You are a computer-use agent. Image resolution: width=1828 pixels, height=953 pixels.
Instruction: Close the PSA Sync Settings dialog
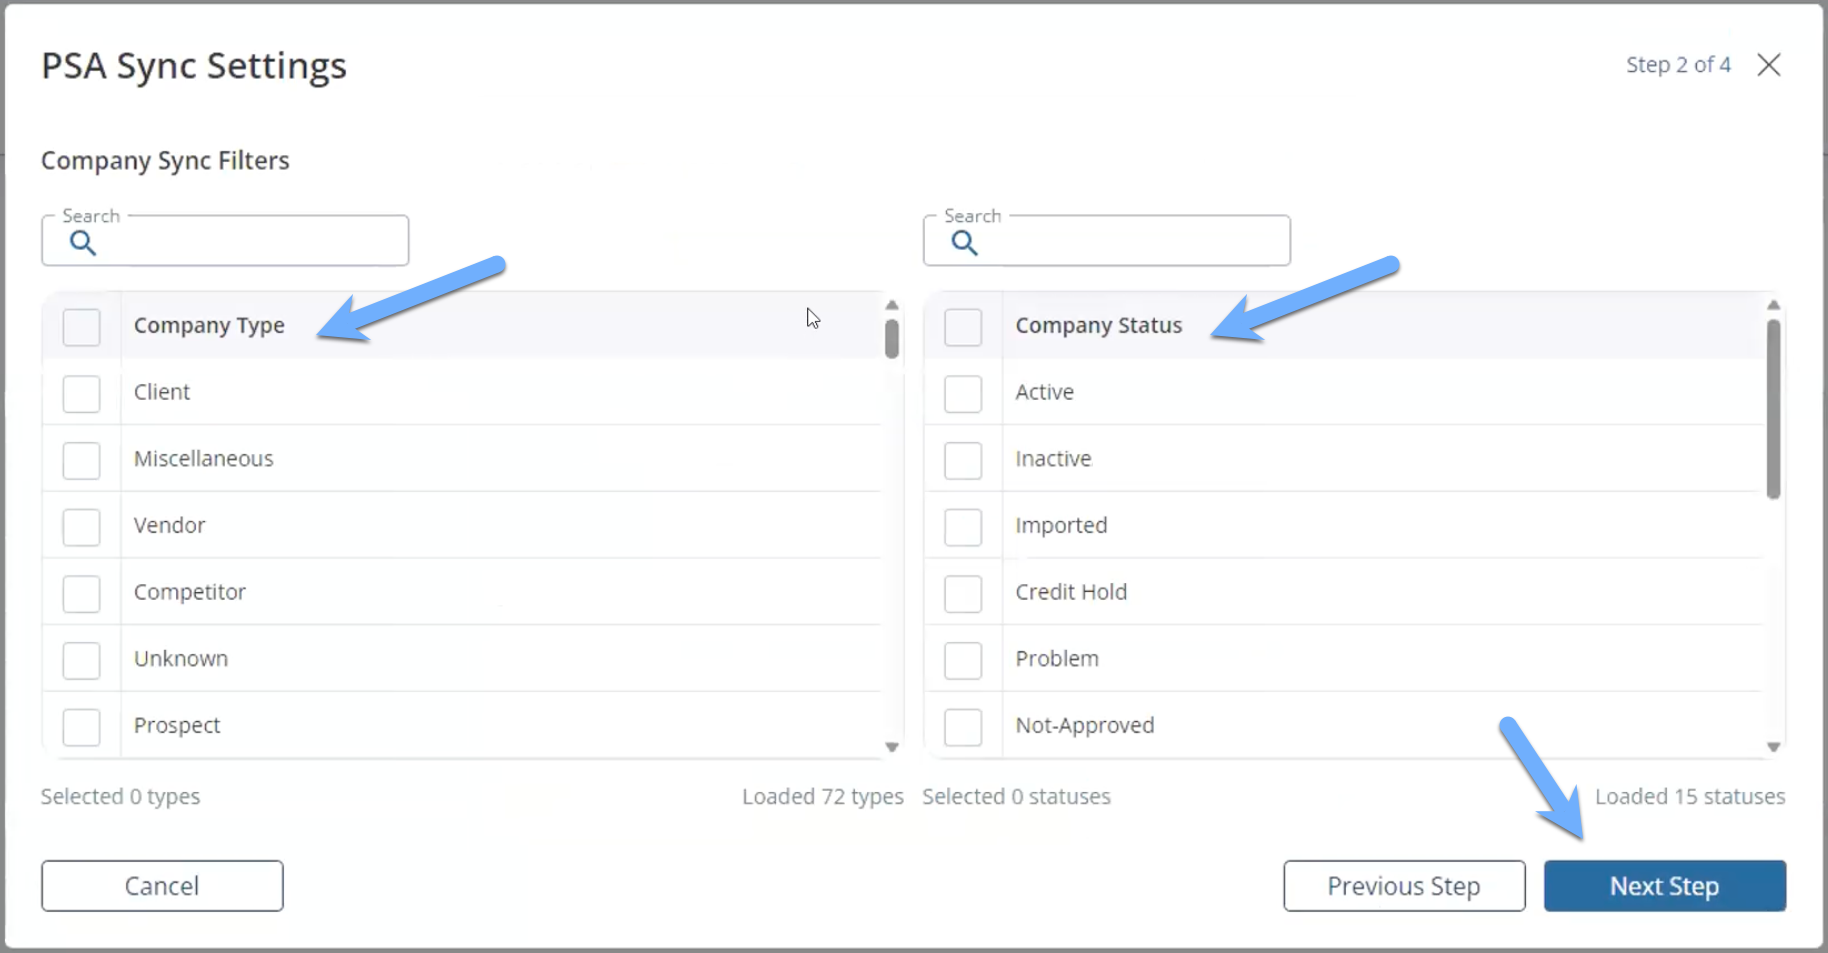(1769, 64)
